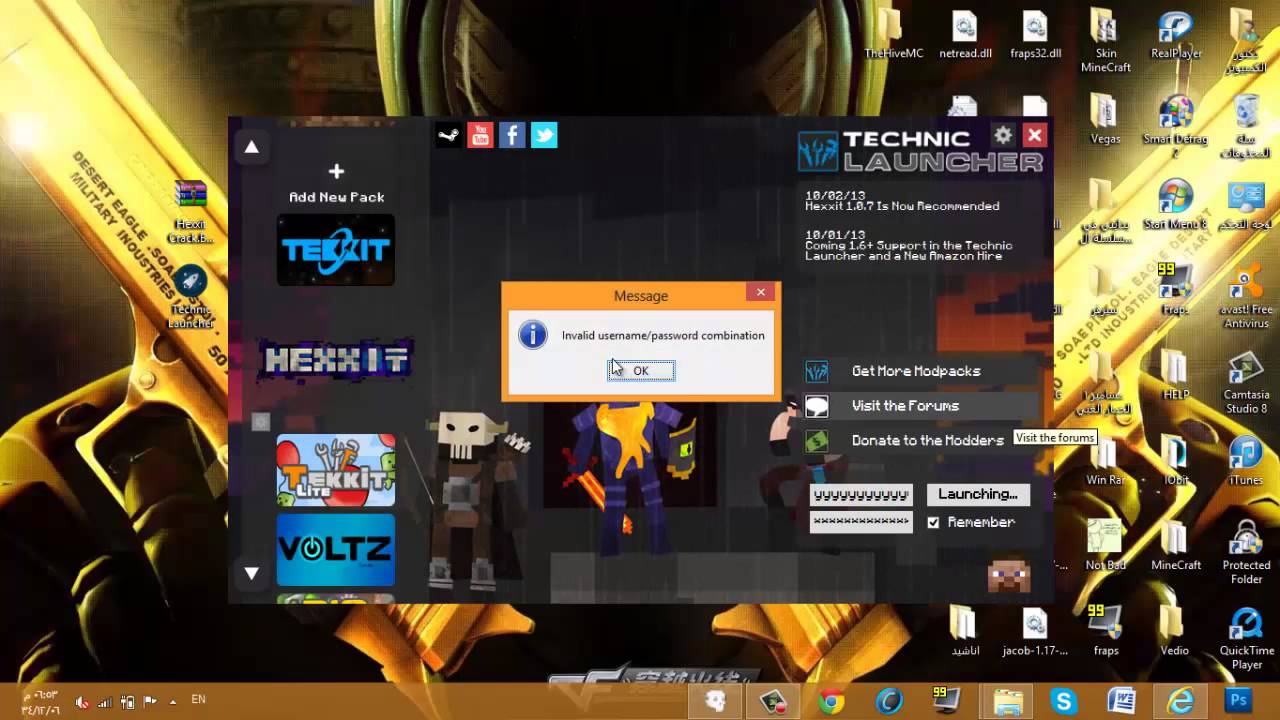The width and height of the screenshot is (1280, 720).
Task: Click the forums speech bubble icon
Action: [817, 406]
